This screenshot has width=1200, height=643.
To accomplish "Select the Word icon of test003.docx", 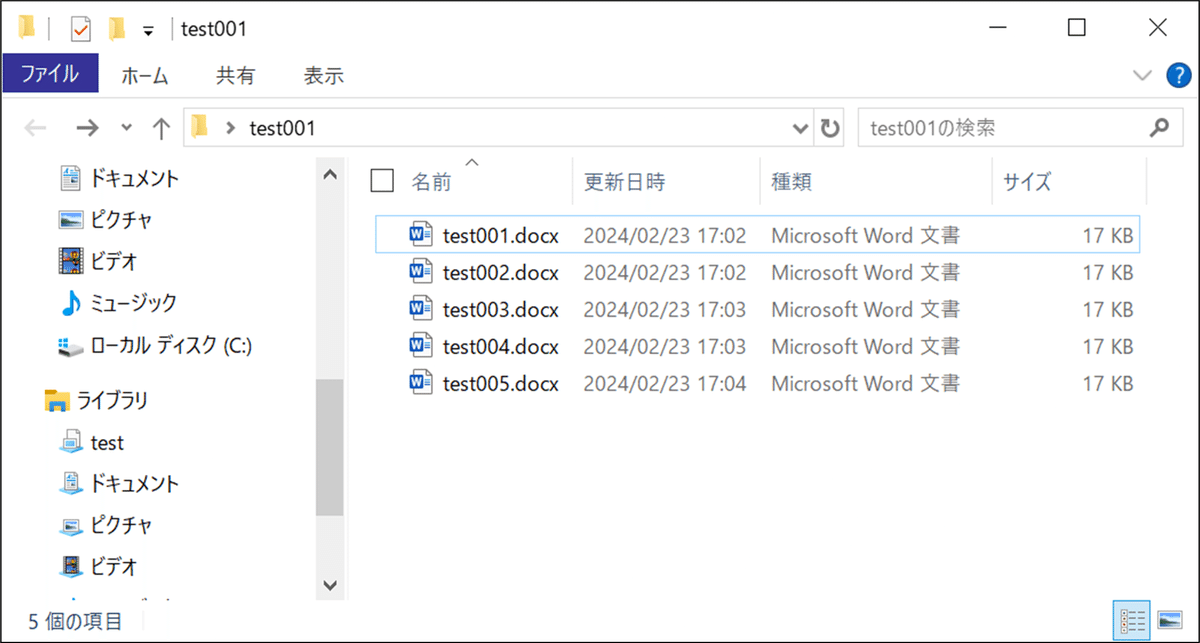I will point(421,309).
